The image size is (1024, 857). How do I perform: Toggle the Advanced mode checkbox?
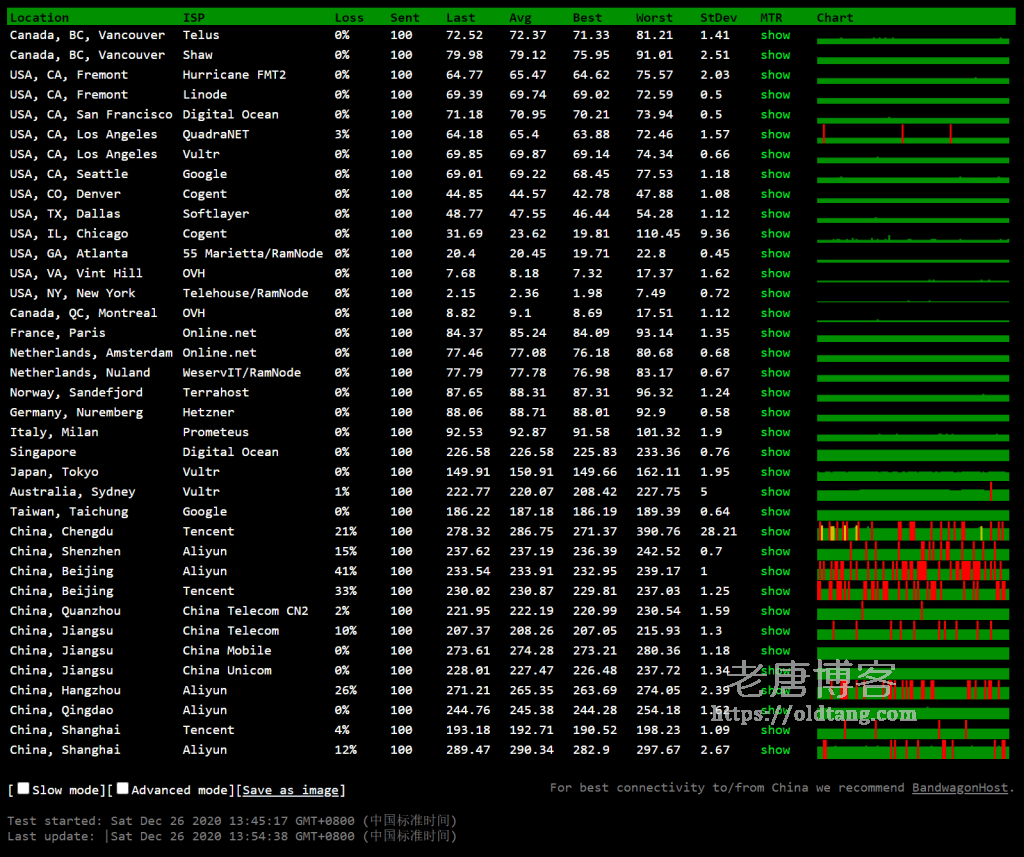(x=122, y=789)
